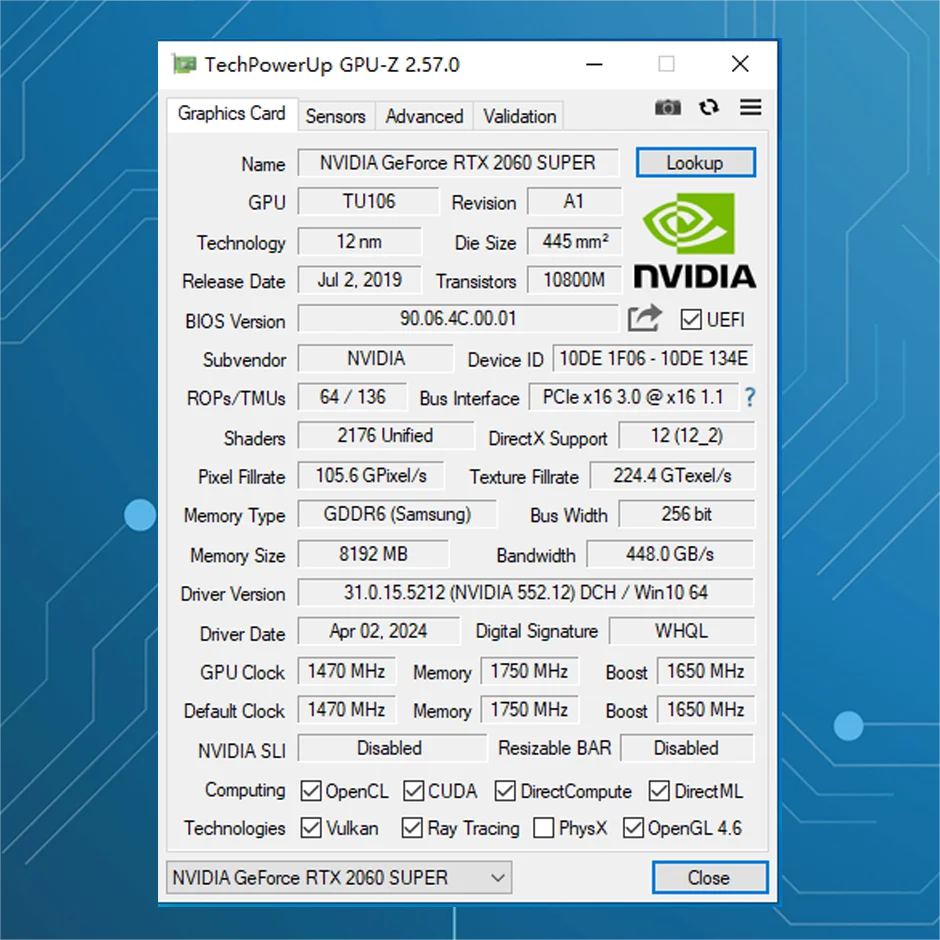Toggle the Vulkan checkbox

click(x=311, y=828)
